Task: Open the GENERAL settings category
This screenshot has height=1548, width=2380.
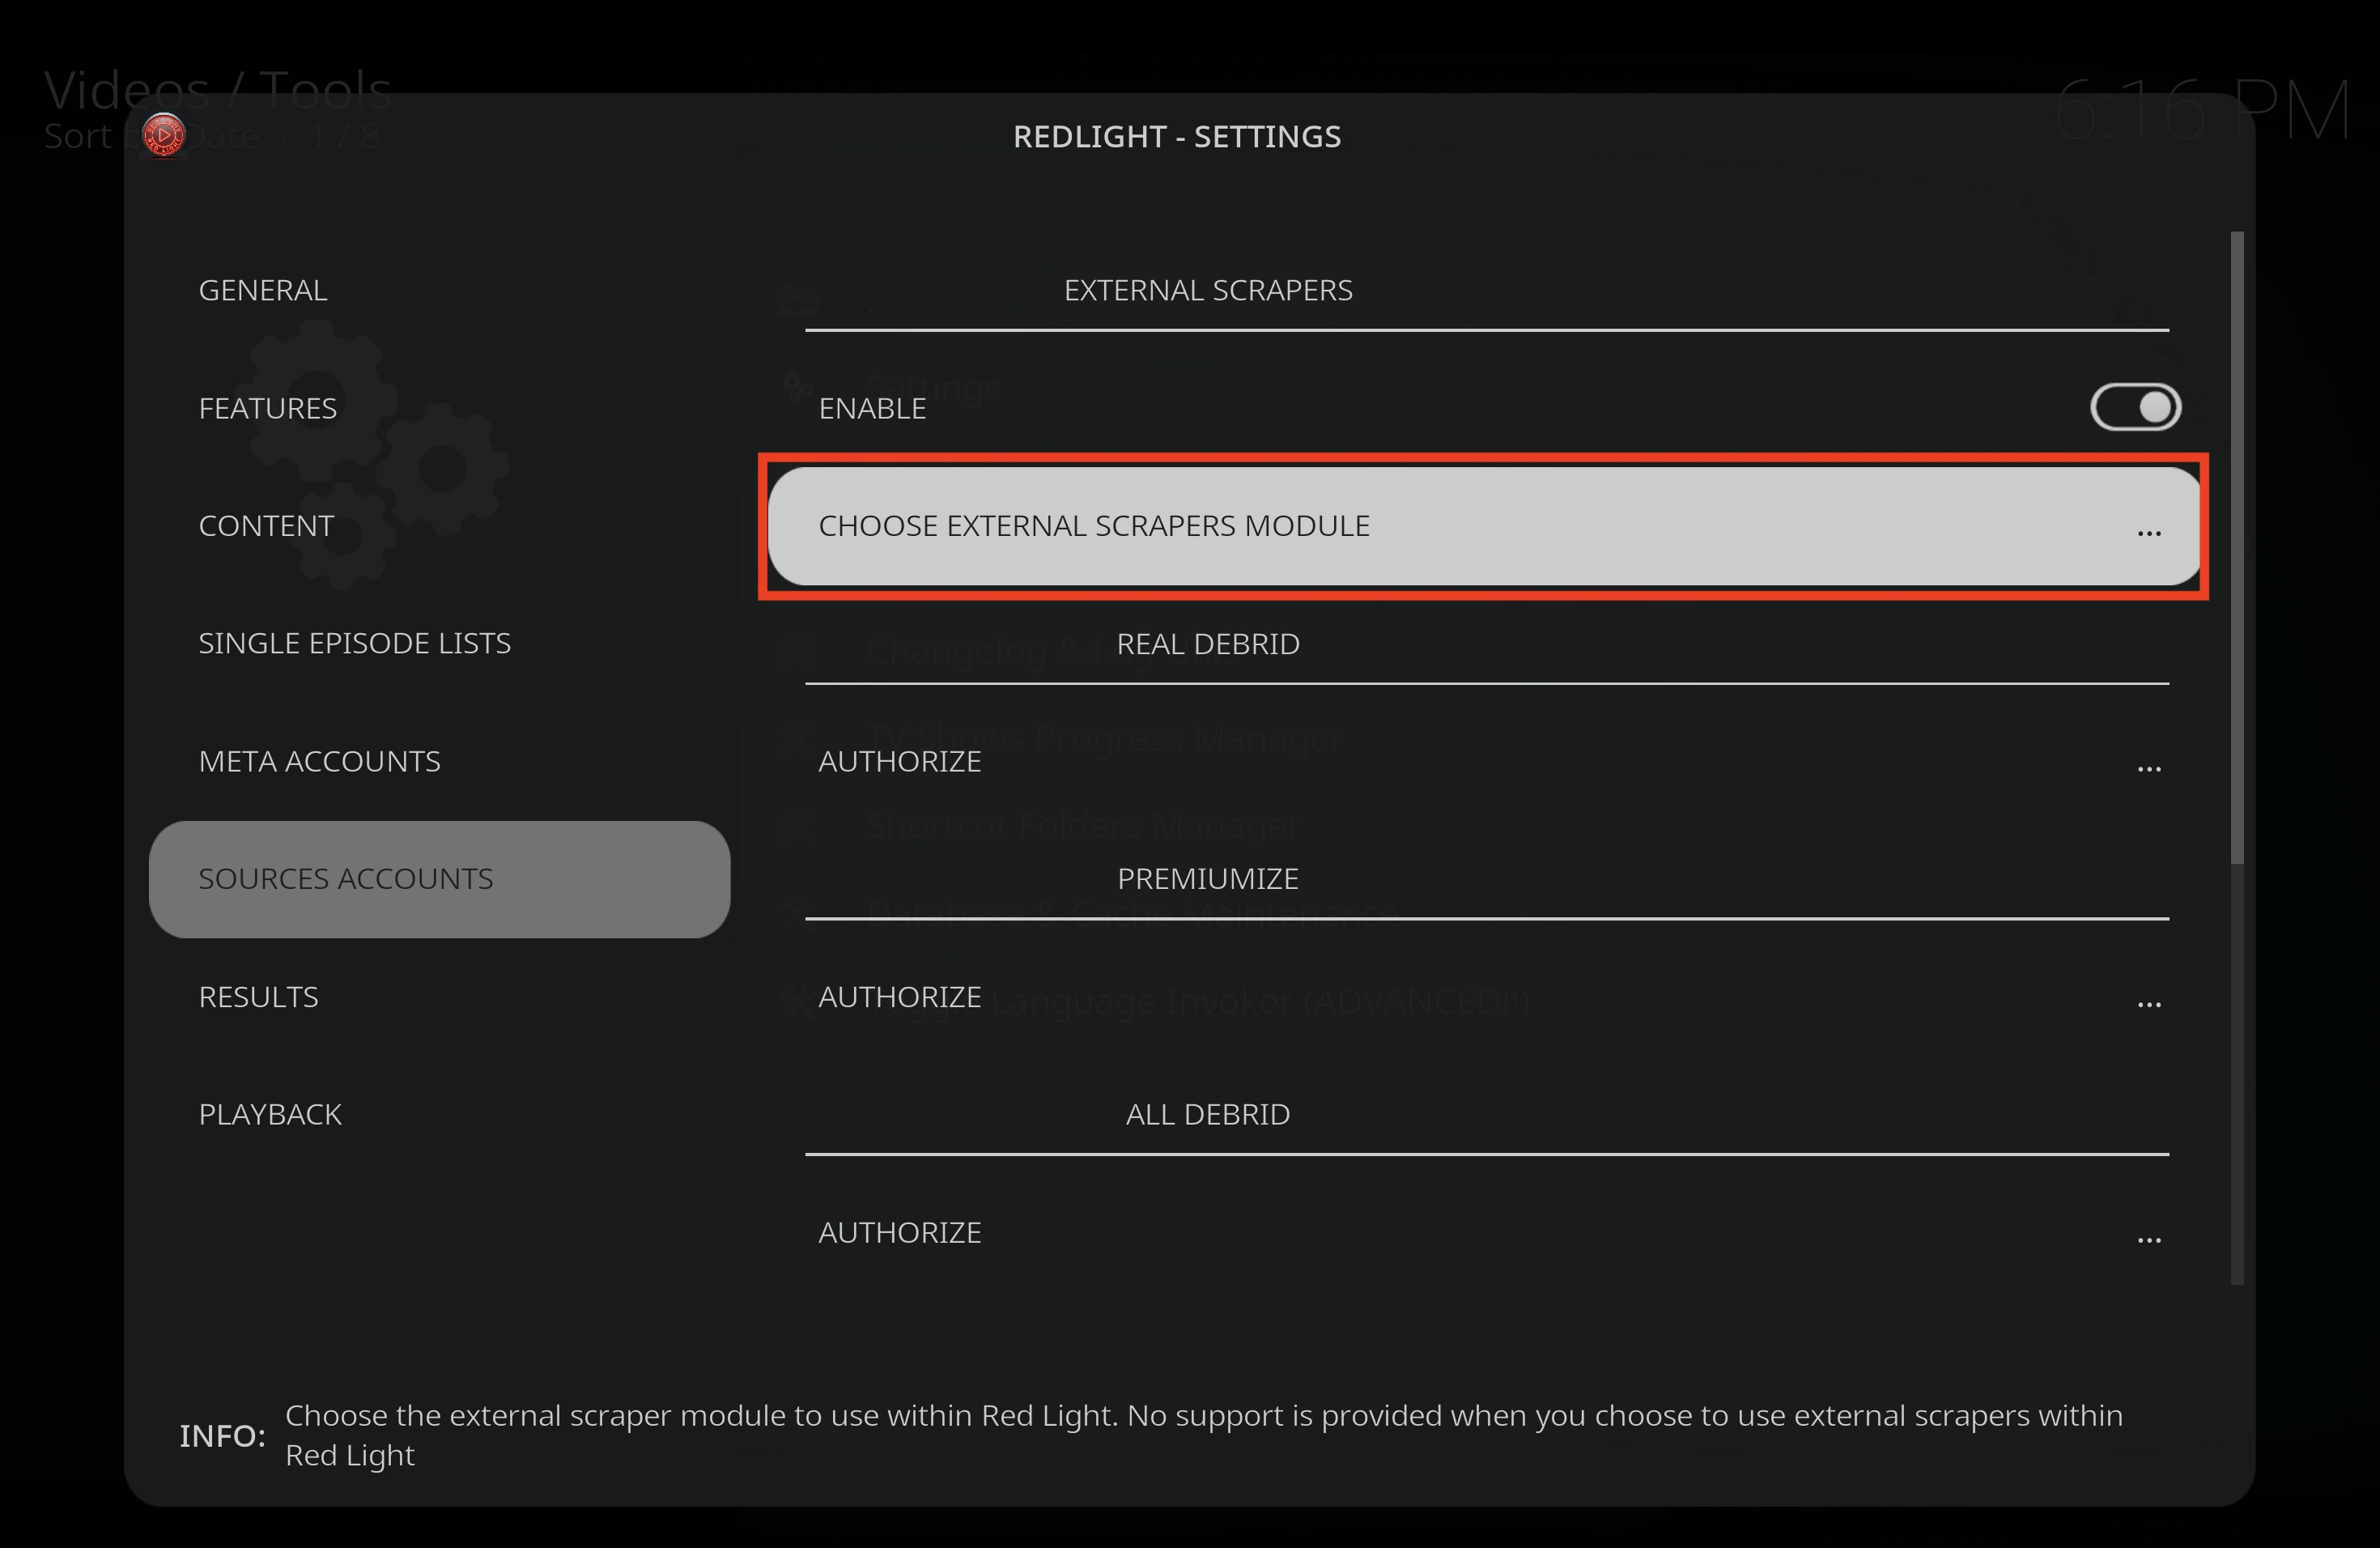Action: [x=439, y=290]
